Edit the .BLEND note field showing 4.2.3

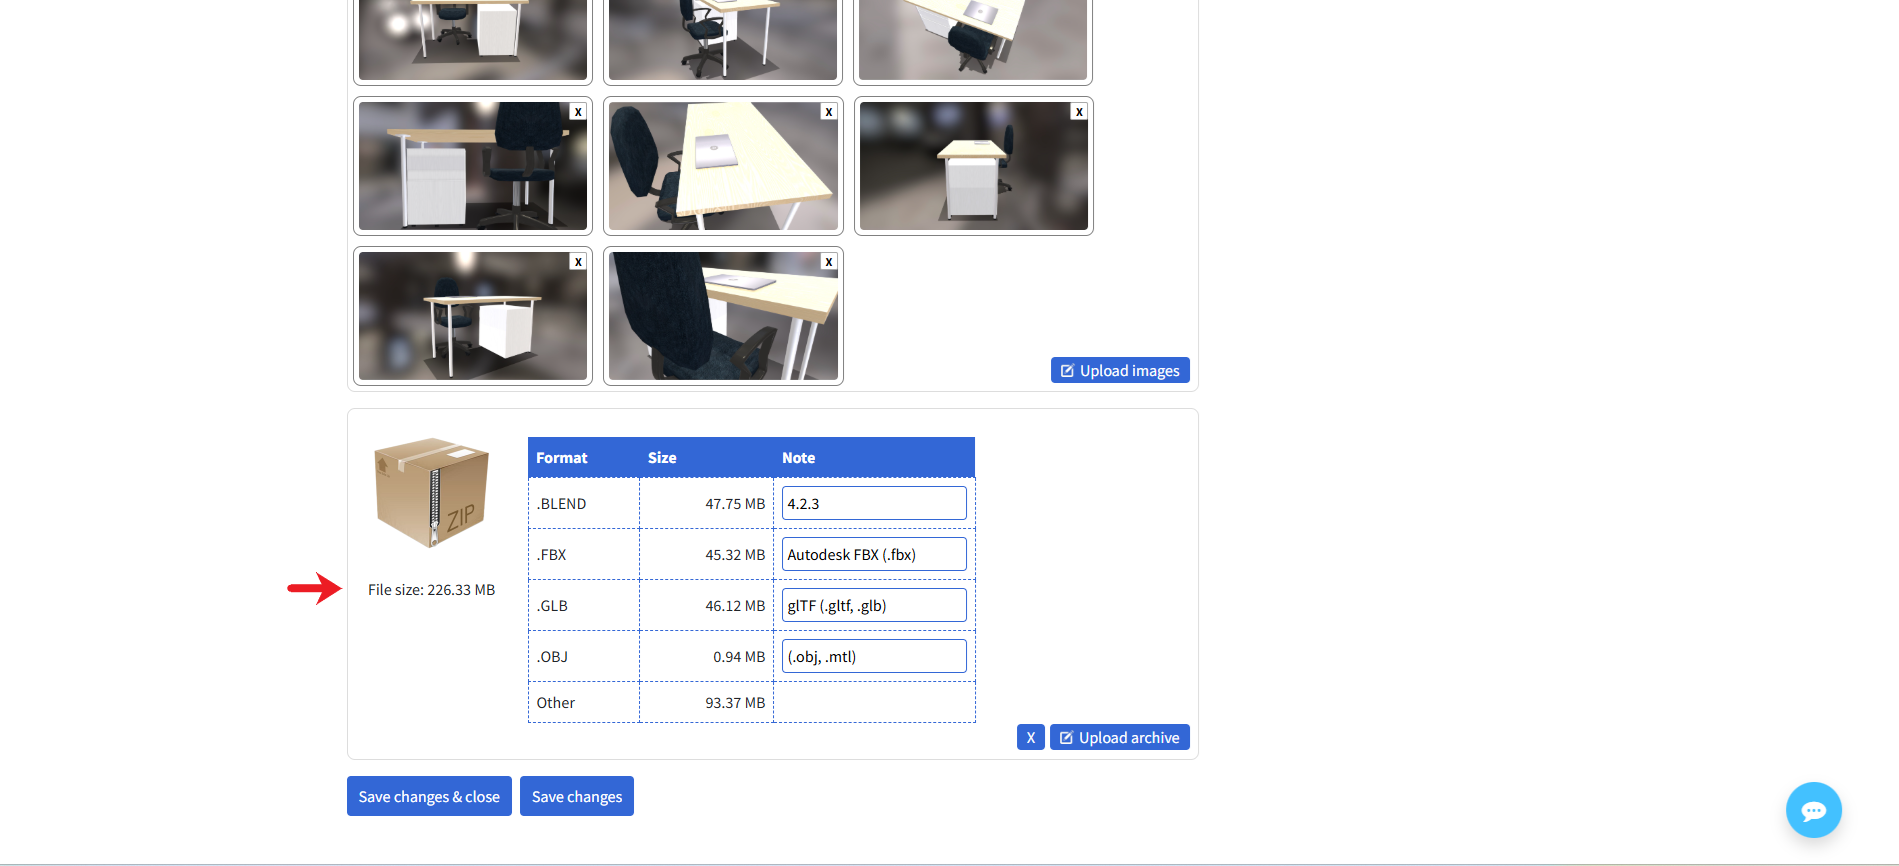point(874,503)
